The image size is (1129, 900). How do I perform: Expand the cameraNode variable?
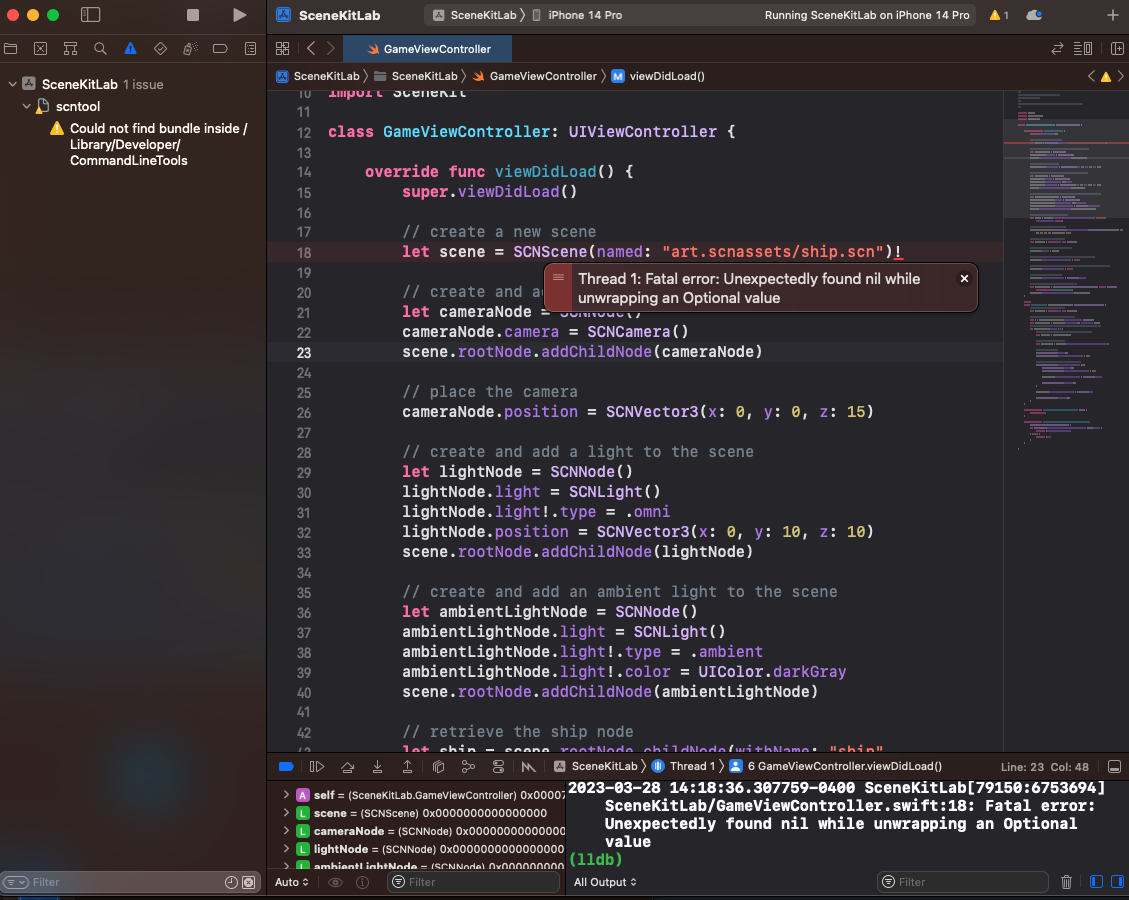pyautogui.click(x=287, y=831)
